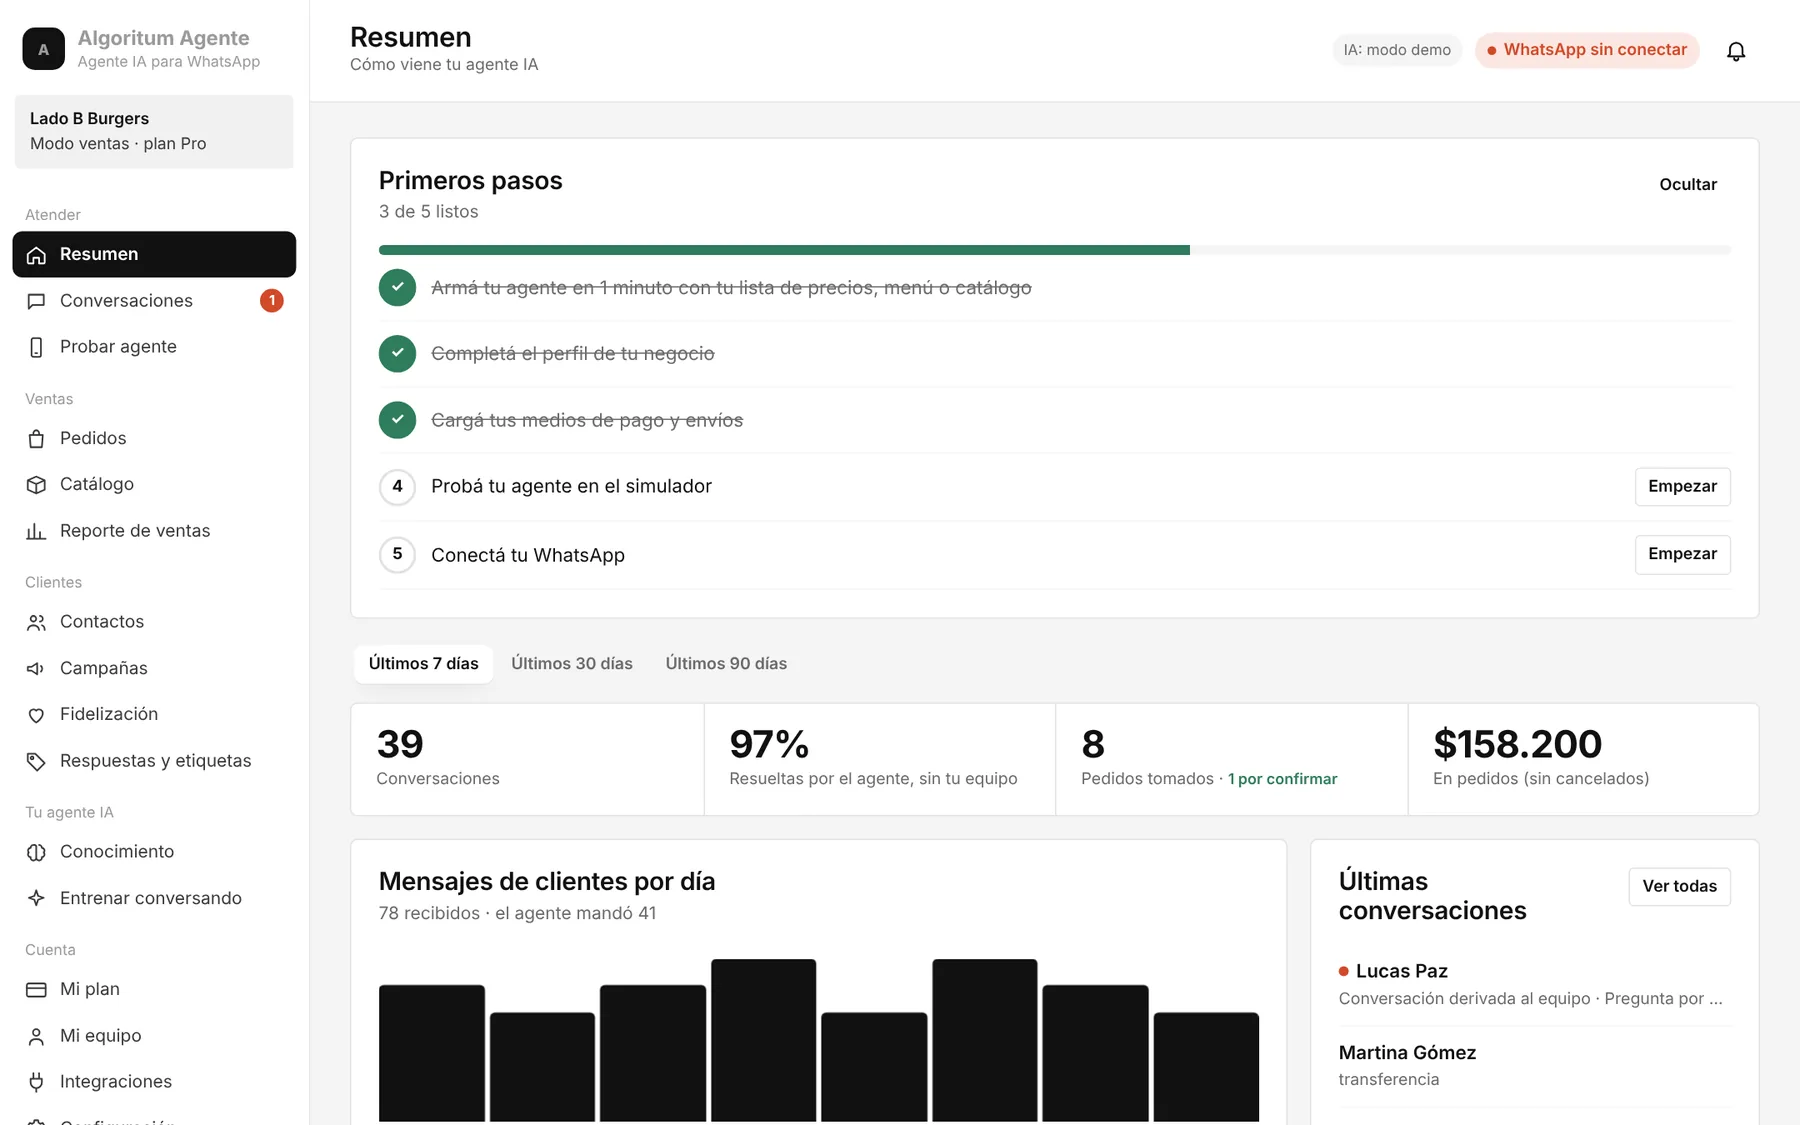The width and height of the screenshot is (1800, 1125).
Task: Switch to Últimos 90 días tab
Action: (726, 664)
